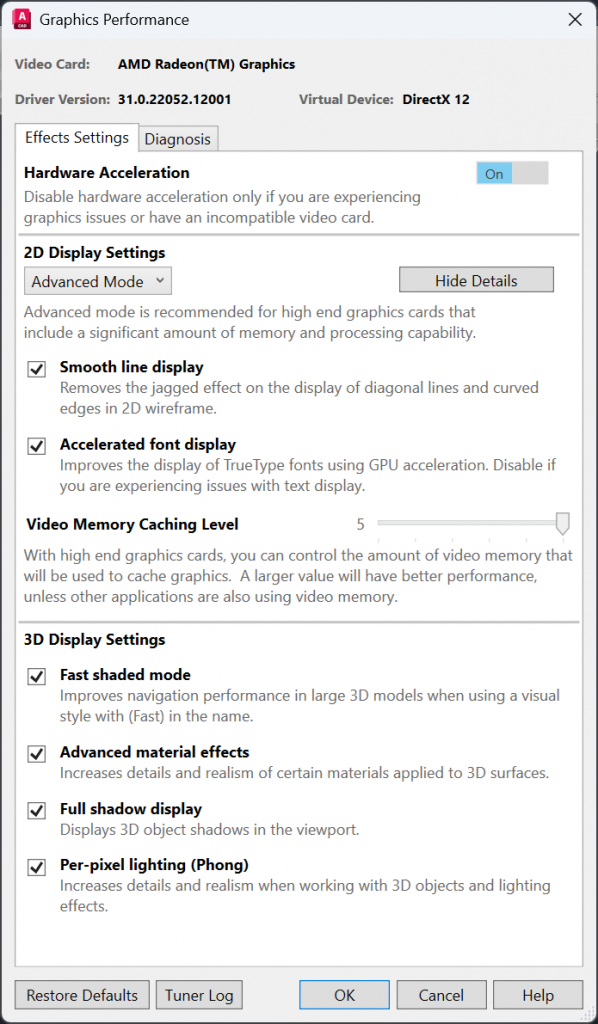
Task: Toggle Hardware Acceleration switch off
Action: click(512, 174)
